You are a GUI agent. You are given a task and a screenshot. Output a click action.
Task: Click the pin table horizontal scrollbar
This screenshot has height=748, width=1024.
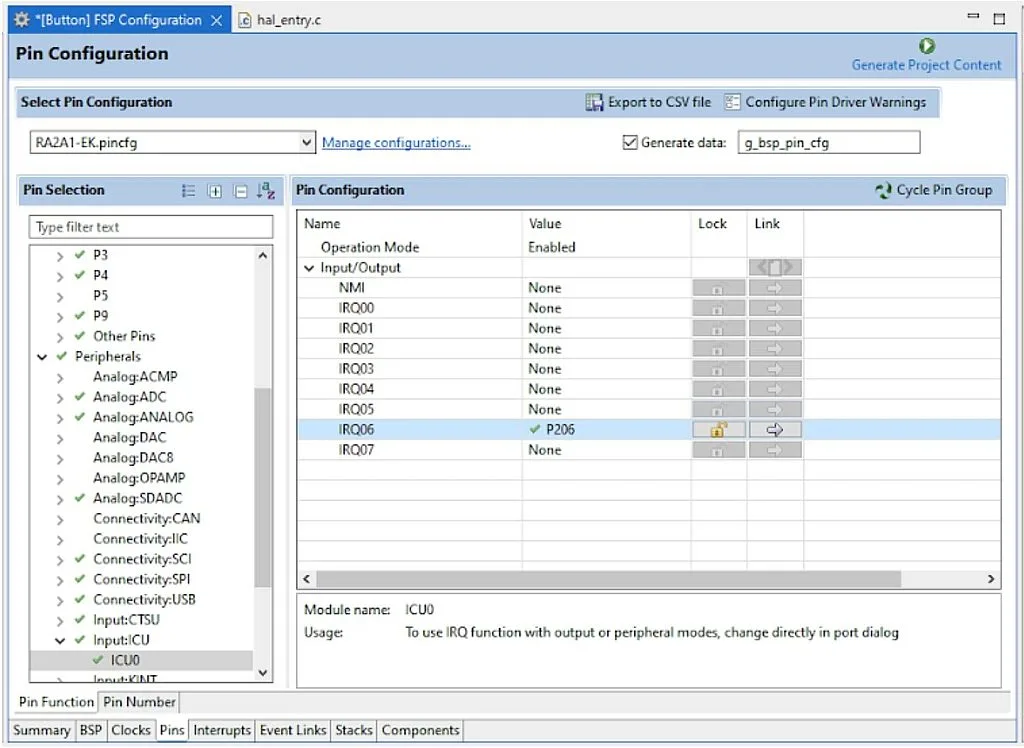click(610, 579)
